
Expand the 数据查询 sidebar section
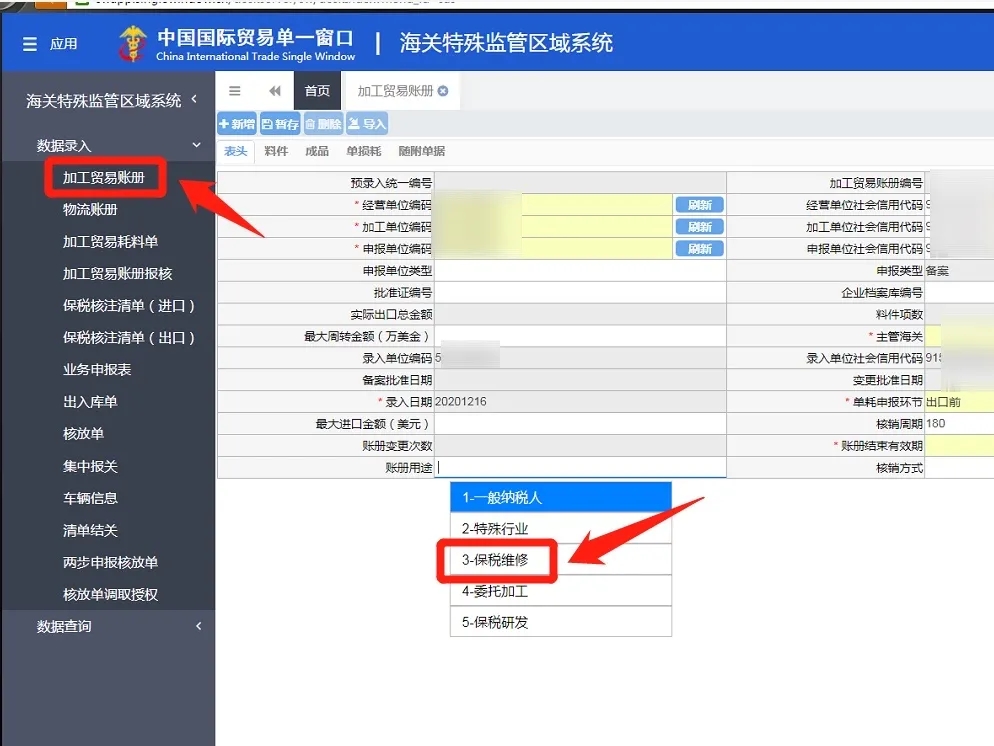tap(198, 626)
